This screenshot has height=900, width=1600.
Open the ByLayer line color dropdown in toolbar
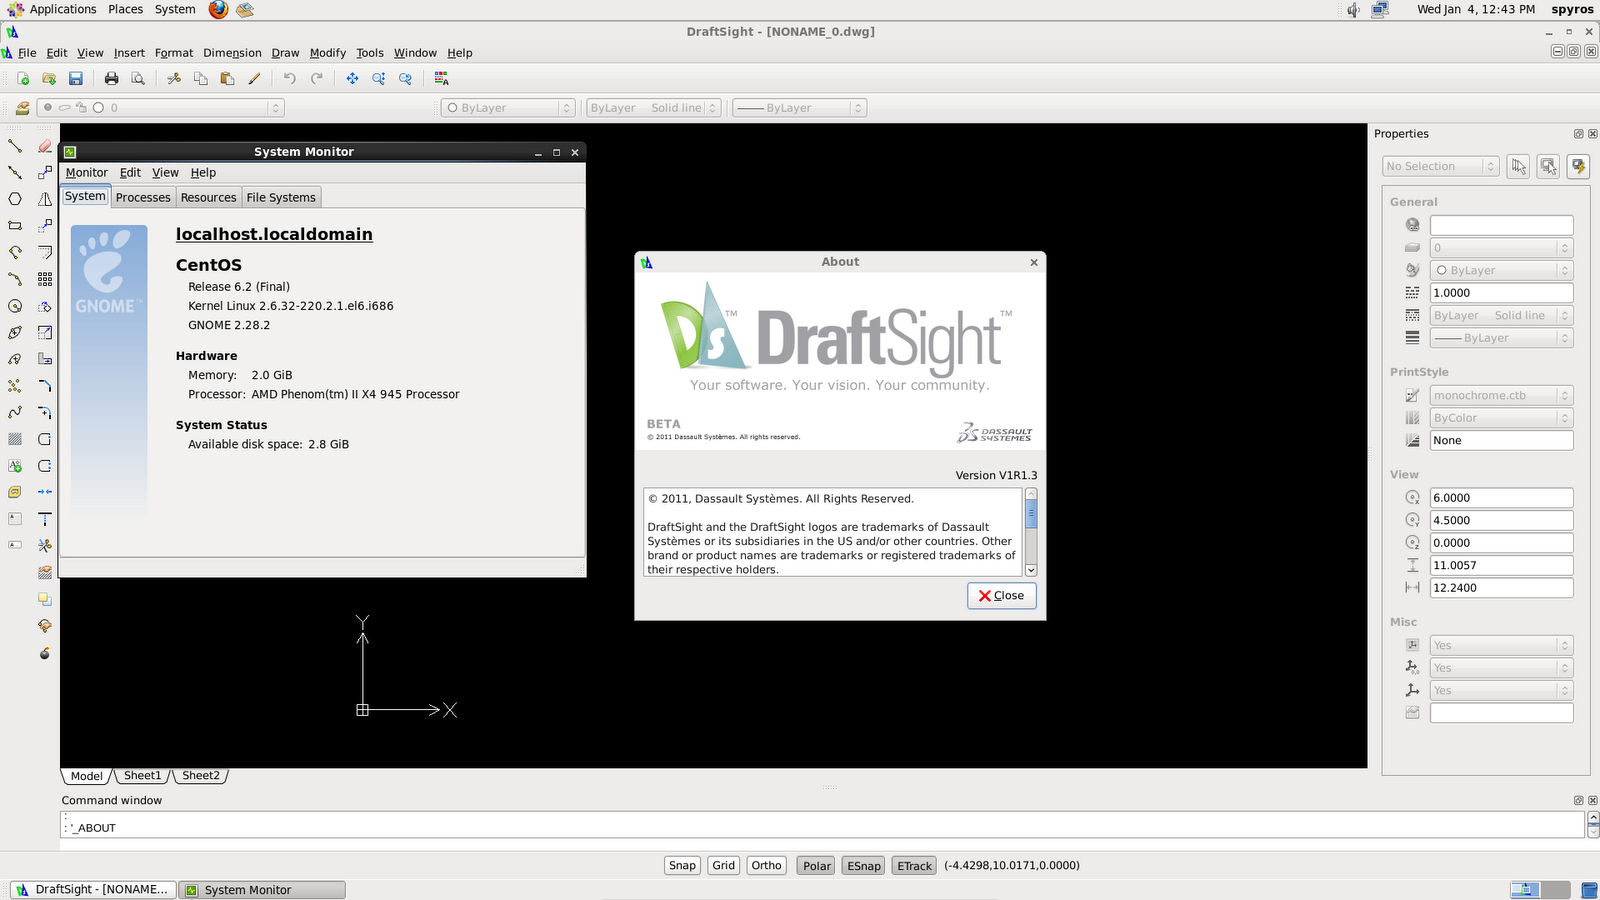click(x=508, y=108)
